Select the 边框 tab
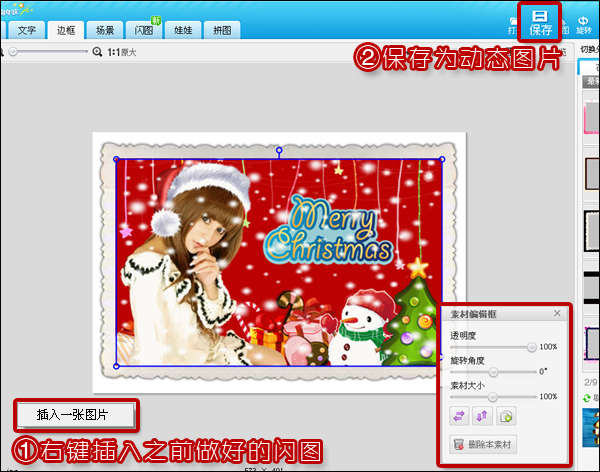Image resolution: width=600 pixels, height=472 pixels. 66,30
